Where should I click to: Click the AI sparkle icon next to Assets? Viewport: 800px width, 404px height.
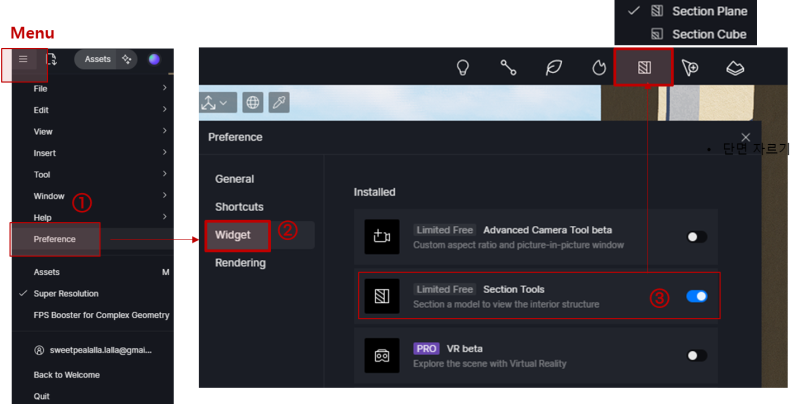[x=127, y=59]
